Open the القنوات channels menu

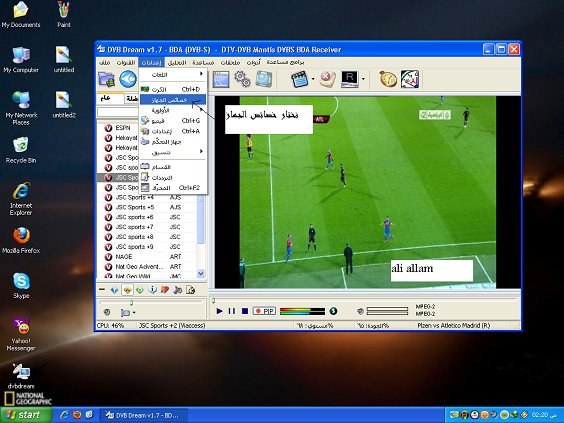coord(126,63)
